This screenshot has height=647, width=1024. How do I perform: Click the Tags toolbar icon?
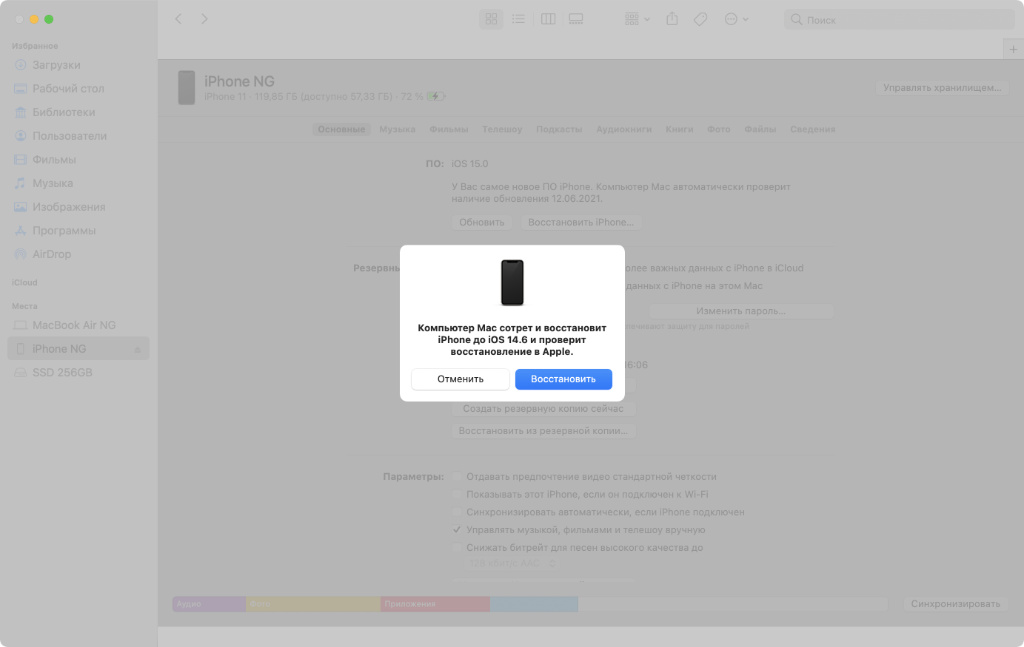click(x=700, y=19)
